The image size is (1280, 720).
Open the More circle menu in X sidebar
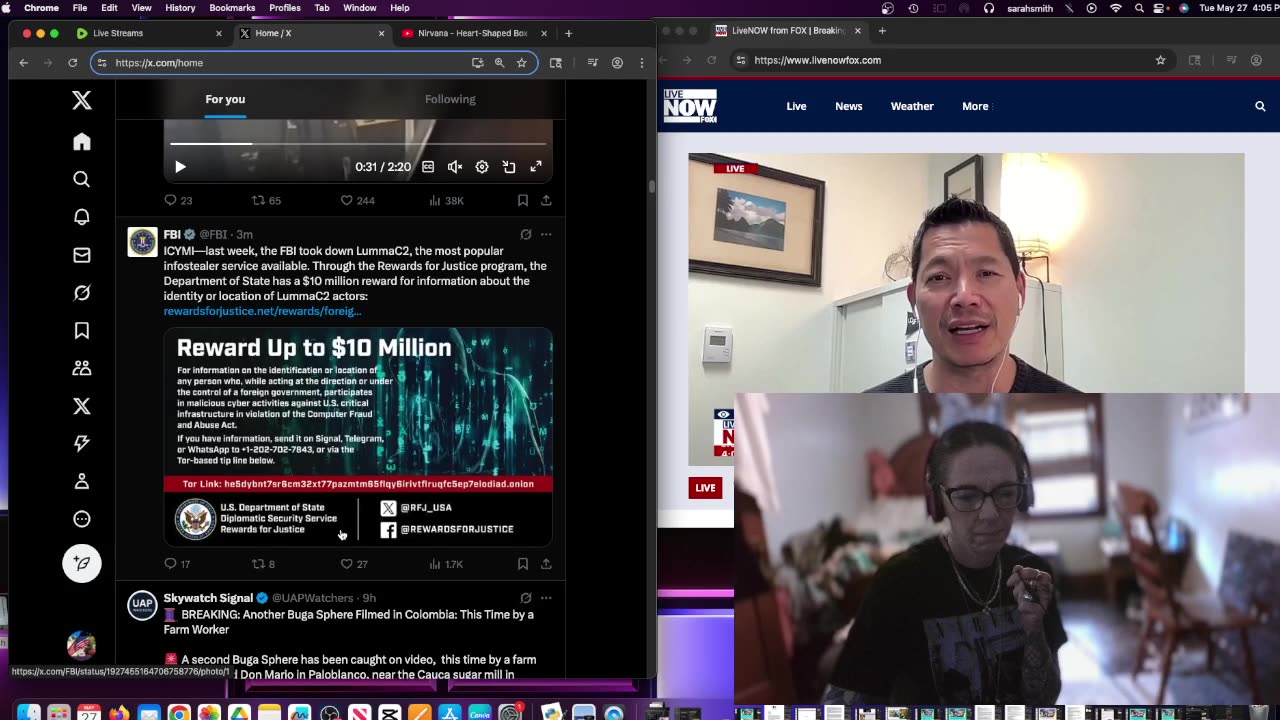[82, 519]
